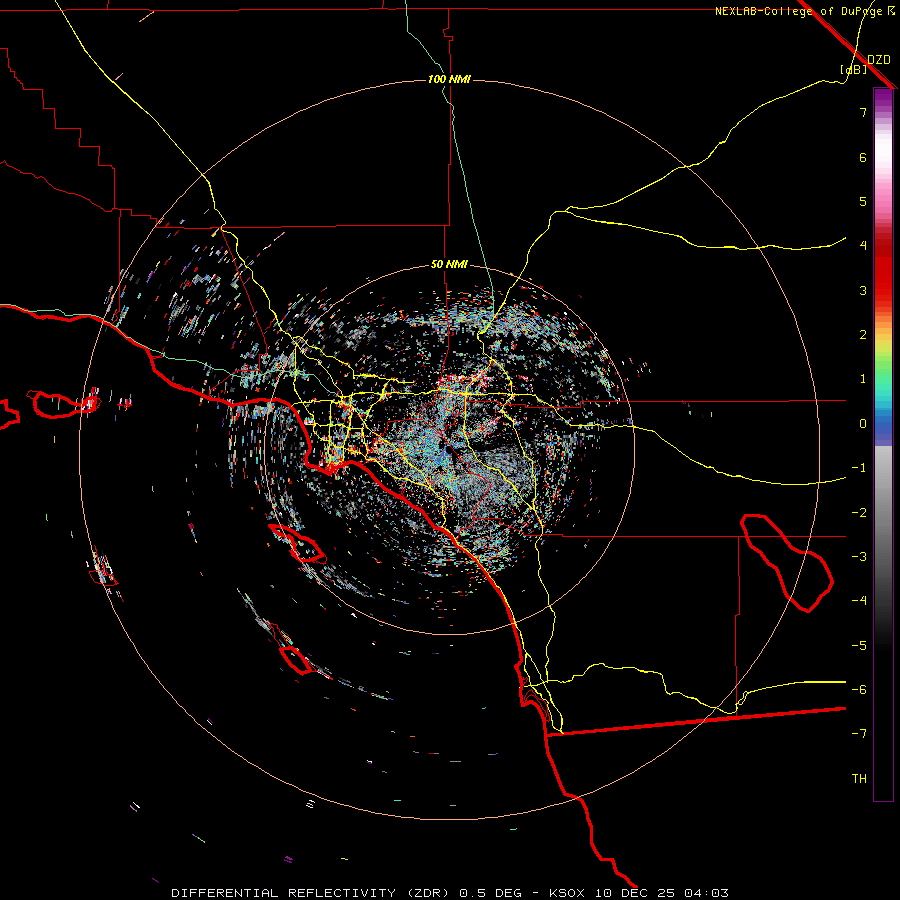Click the NEXLAB-College of DuPage title text
The height and width of the screenshot is (900, 900).
click(805, 11)
